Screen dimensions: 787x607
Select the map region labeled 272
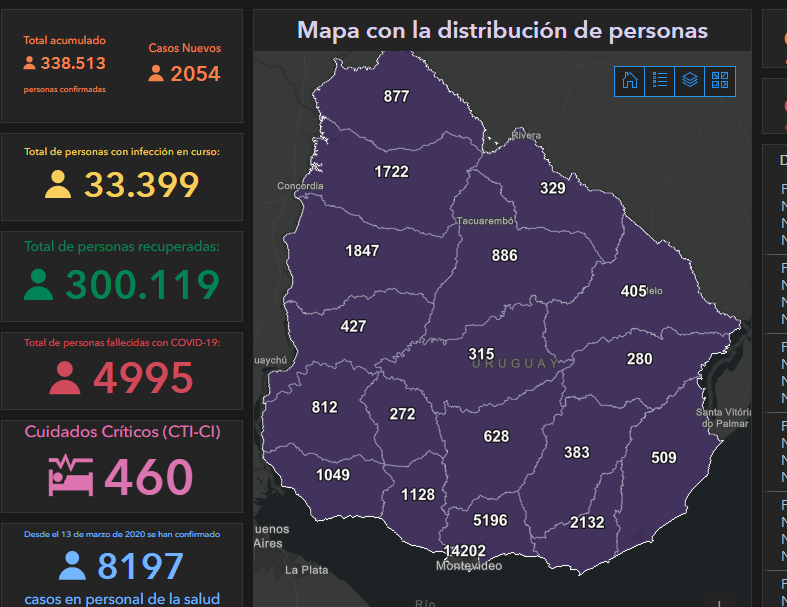[403, 414]
